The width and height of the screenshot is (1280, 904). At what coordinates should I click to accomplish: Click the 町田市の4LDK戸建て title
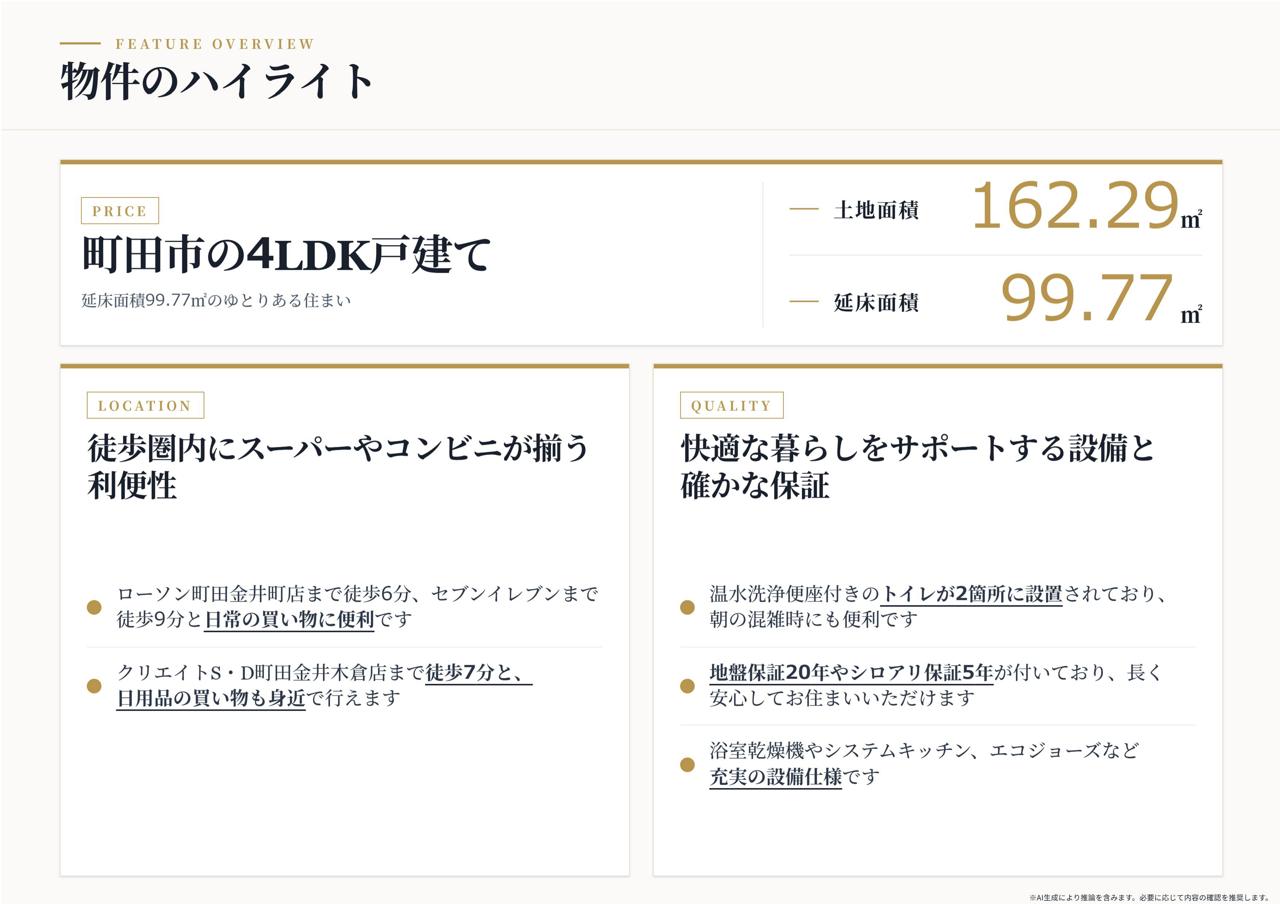pyautogui.click(x=286, y=255)
